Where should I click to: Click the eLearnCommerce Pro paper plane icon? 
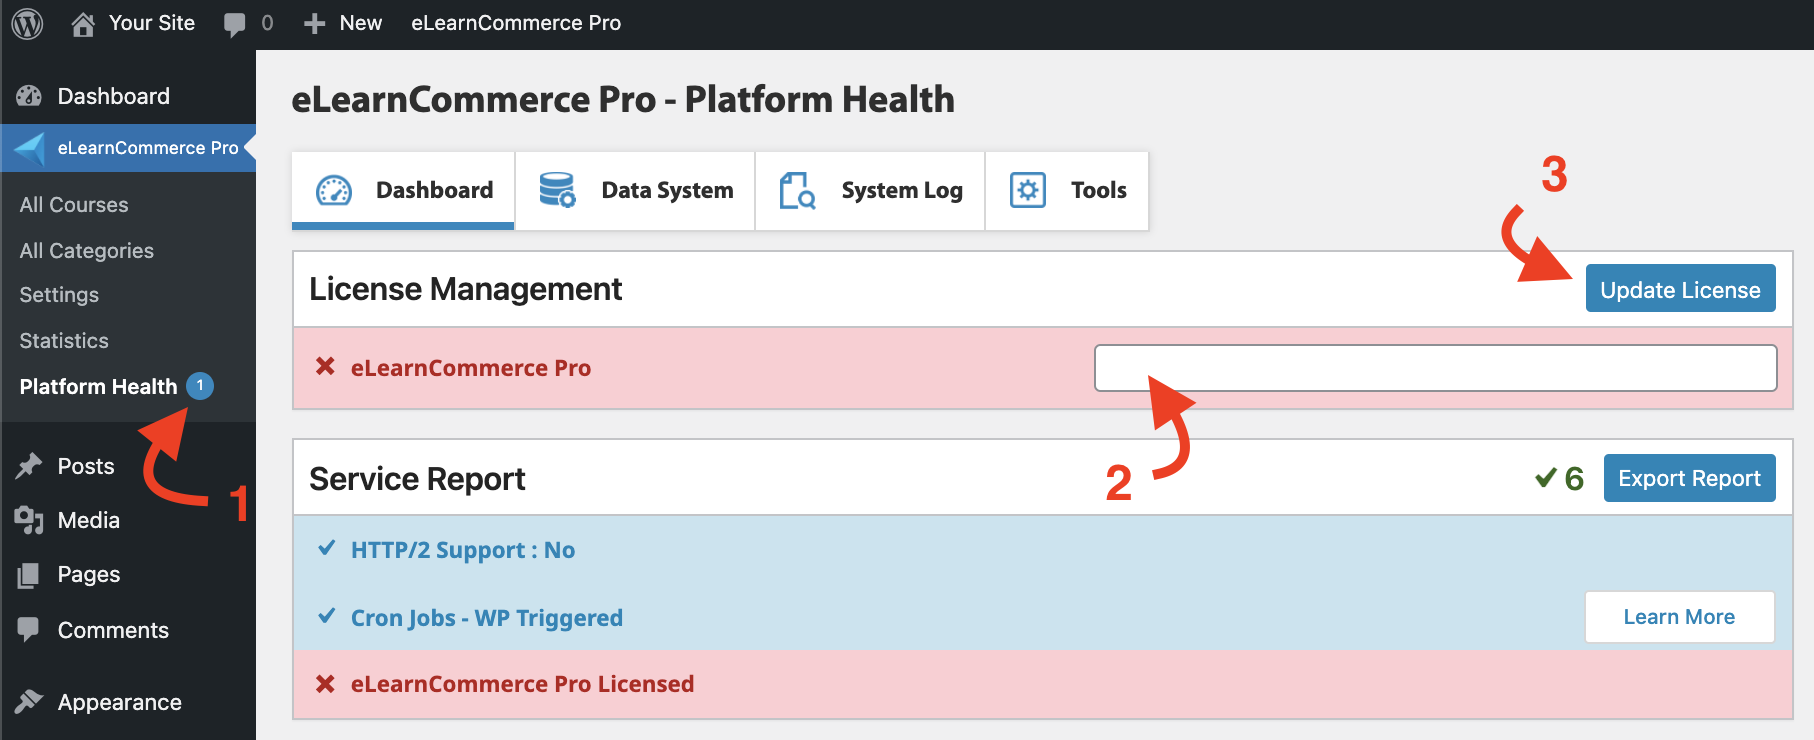tap(30, 148)
